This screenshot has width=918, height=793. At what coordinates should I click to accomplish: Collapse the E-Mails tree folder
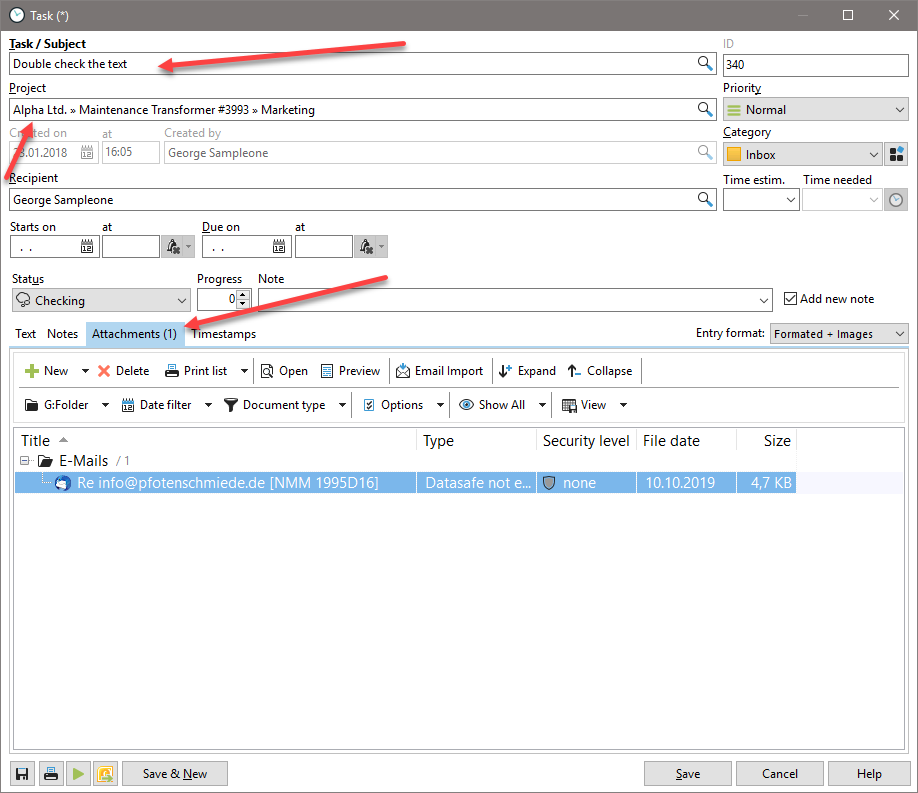(x=22, y=461)
